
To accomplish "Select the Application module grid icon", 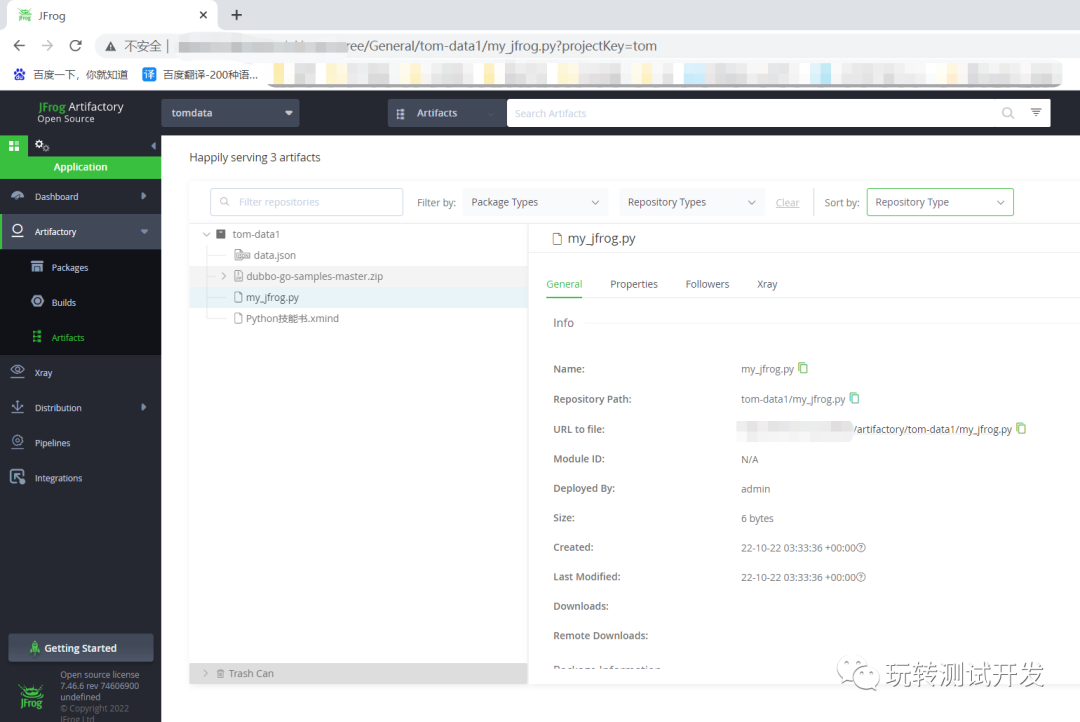I will (x=14, y=145).
